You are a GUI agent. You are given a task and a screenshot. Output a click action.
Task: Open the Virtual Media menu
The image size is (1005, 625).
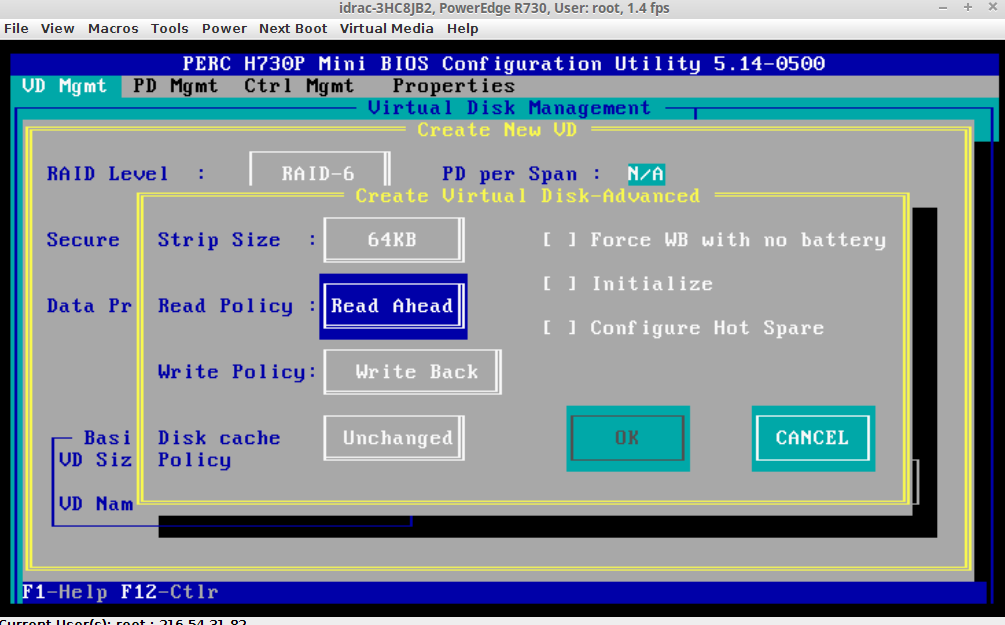[x=386, y=29]
